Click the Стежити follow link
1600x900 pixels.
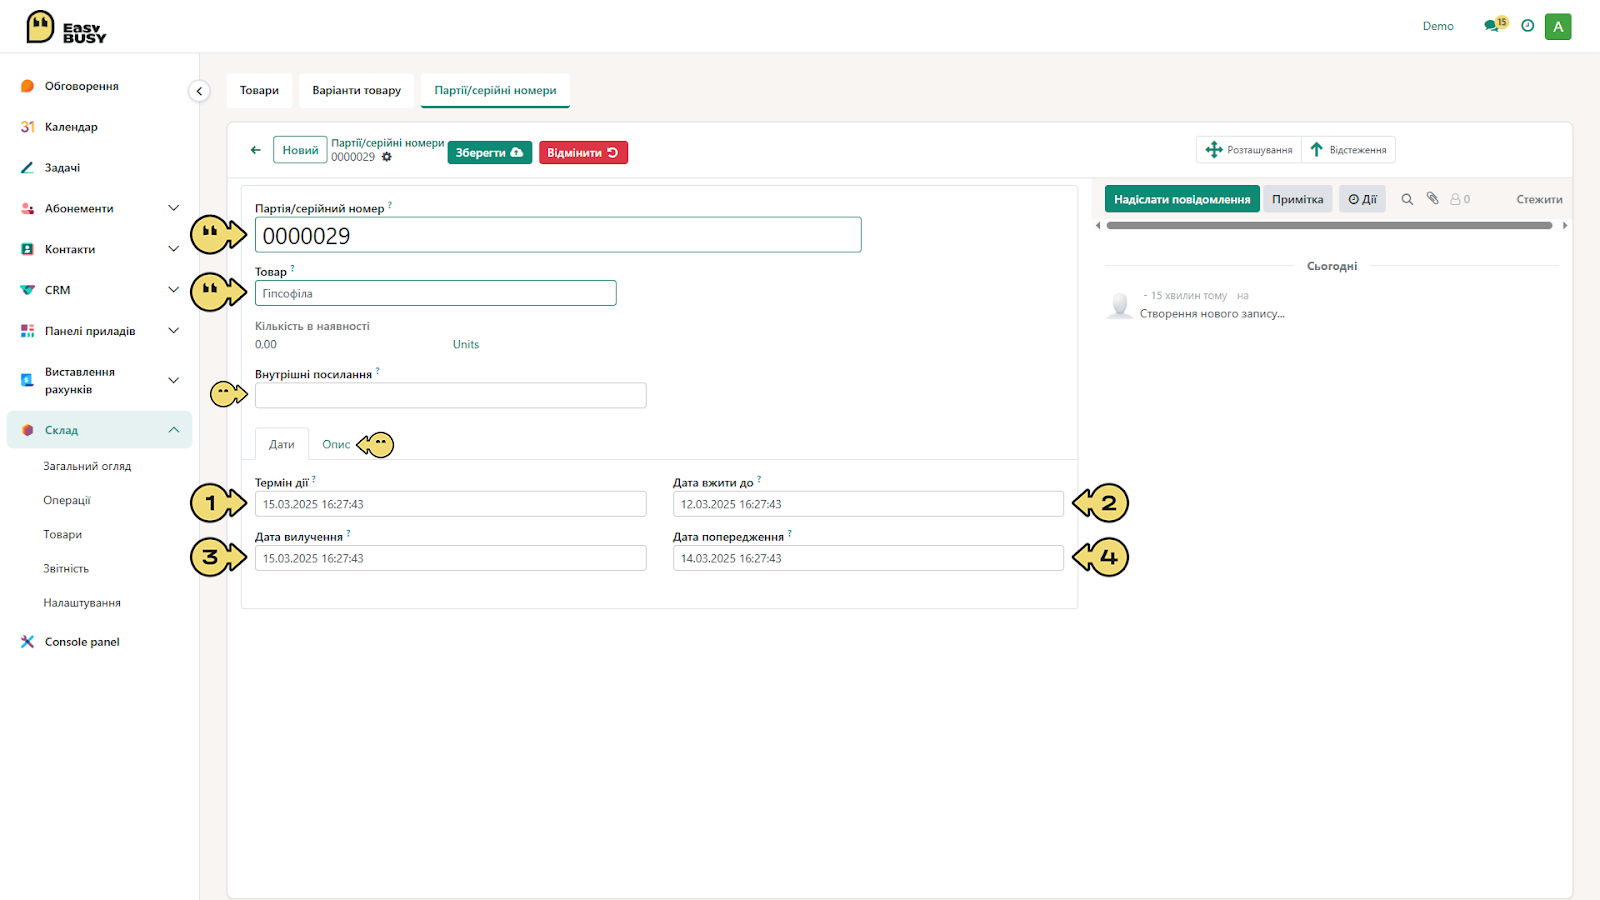coord(1539,199)
